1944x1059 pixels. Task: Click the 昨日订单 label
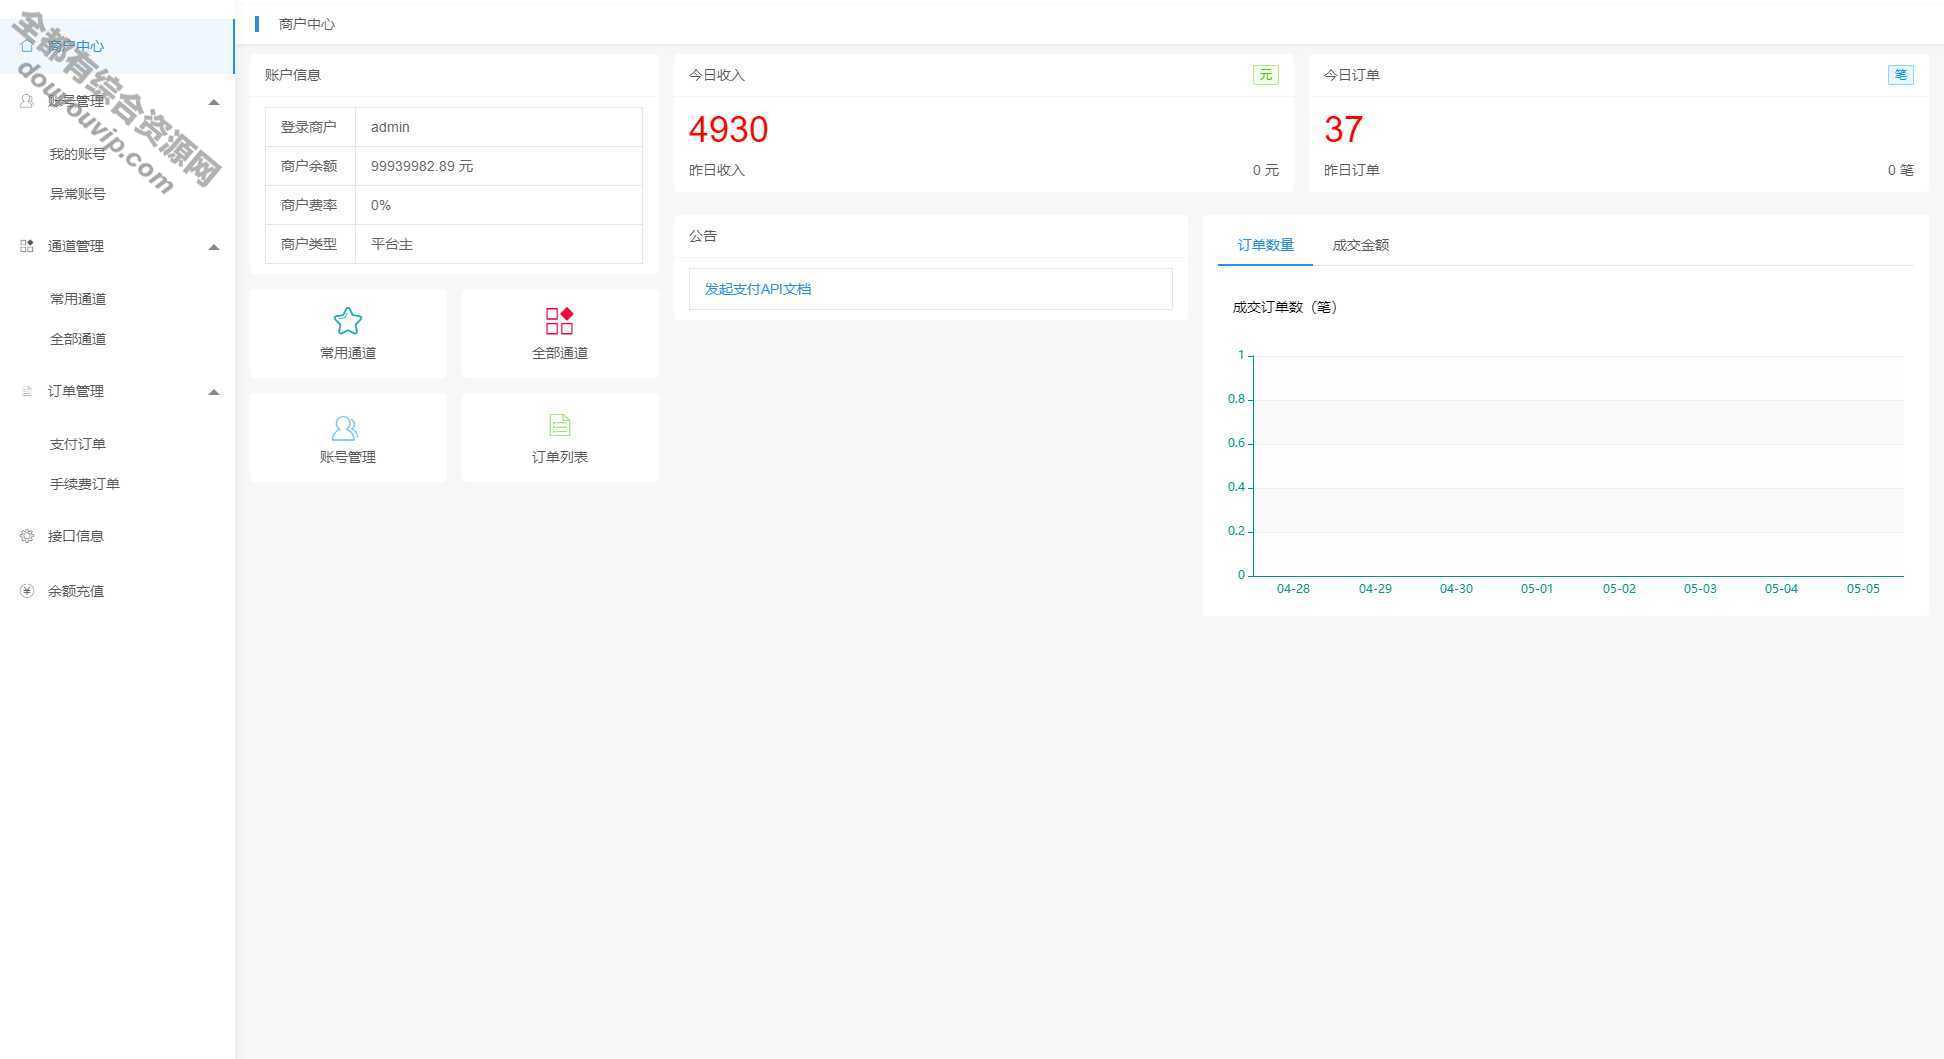[1352, 170]
